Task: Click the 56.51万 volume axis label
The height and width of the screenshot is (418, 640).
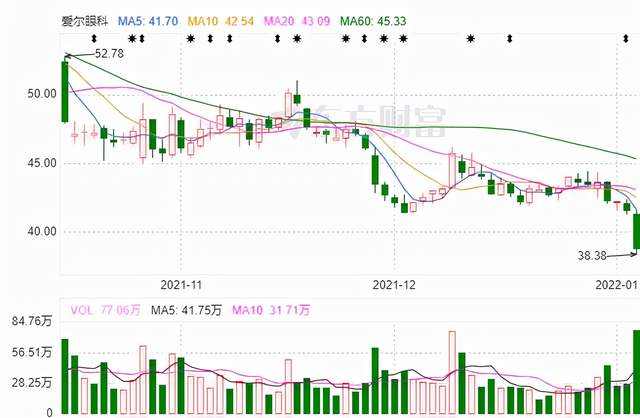Action: 32,352
